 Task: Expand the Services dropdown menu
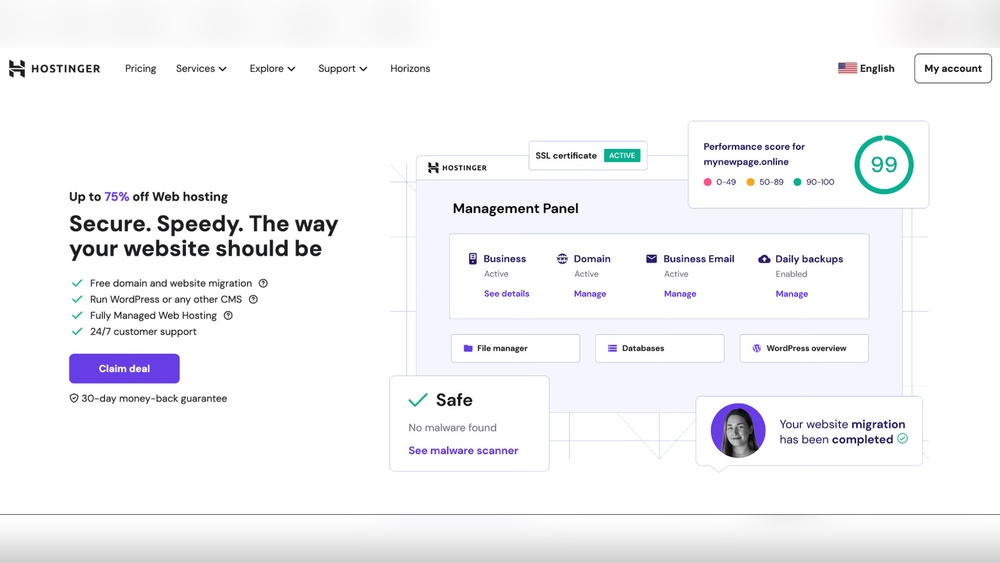pyautogui.click(x=201, y=68)
